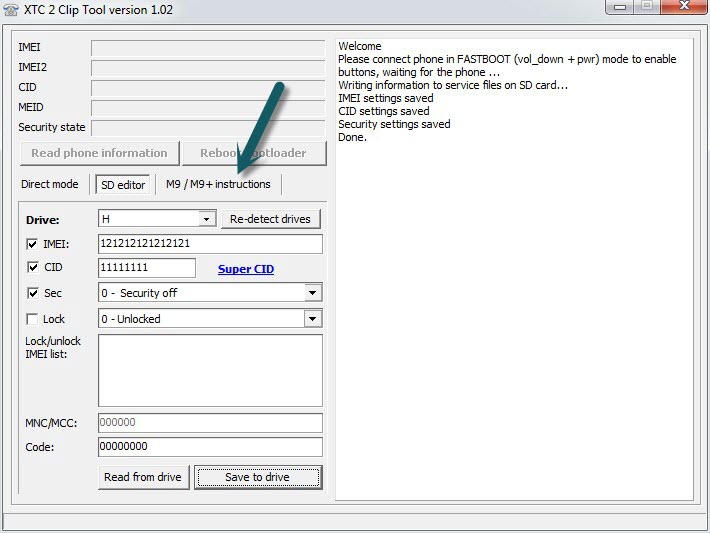Click the MNC/MCC field showing 000000

(x=210, y=423)
